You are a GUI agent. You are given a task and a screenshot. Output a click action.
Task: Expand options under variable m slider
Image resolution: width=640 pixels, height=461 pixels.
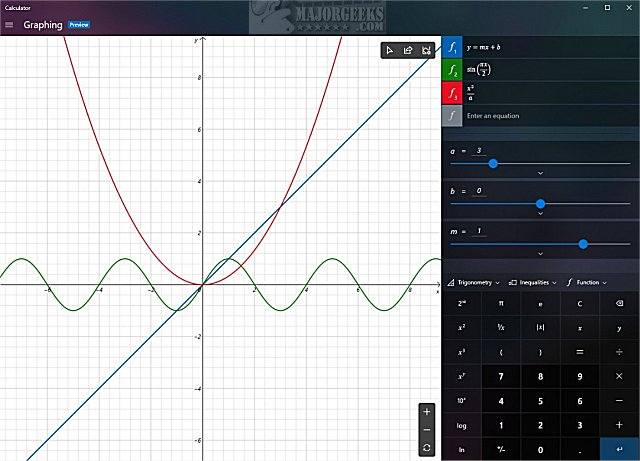[540, 254]
